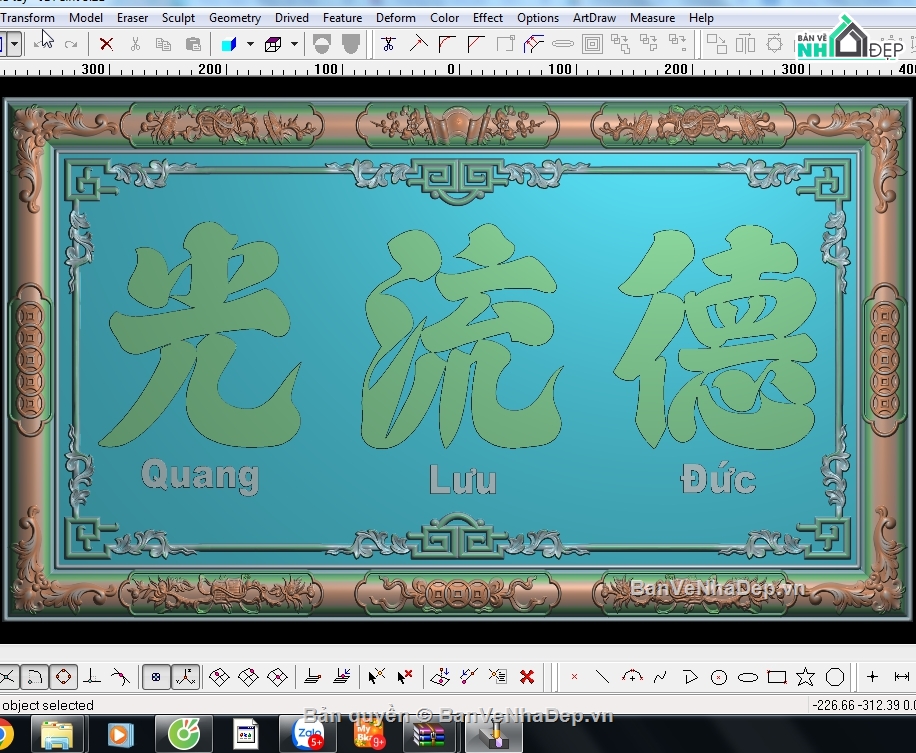This screenshot has width=916, height=753.
Task: Select the small red point drawing tool
Action: tap(574, 677)
